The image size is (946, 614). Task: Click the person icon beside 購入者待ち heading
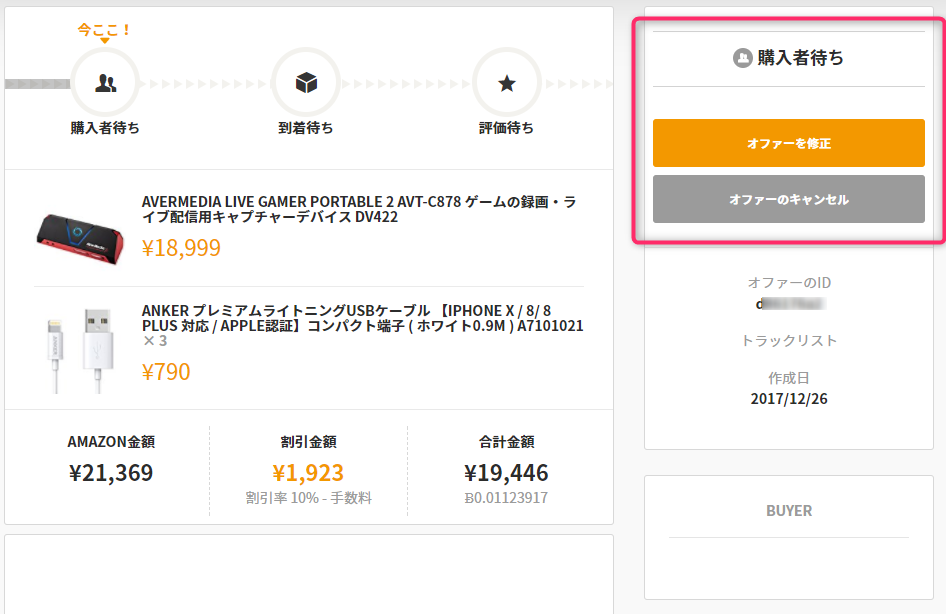tap(742, 58)
